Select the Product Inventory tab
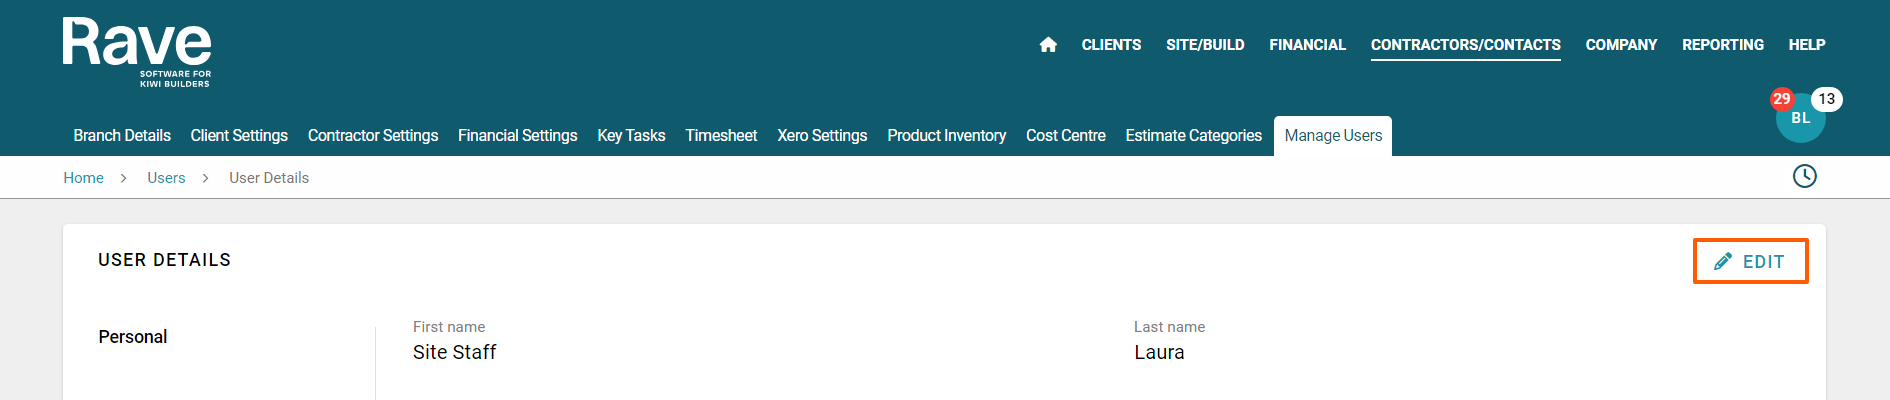This screenshot has width=1890, height=400. coord(946,136)
